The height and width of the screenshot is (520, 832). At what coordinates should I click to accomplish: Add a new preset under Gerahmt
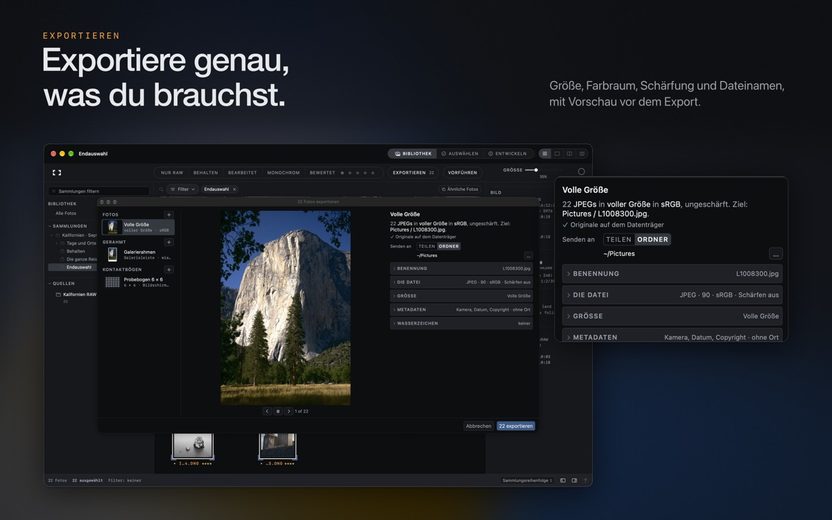pos(169,242)
